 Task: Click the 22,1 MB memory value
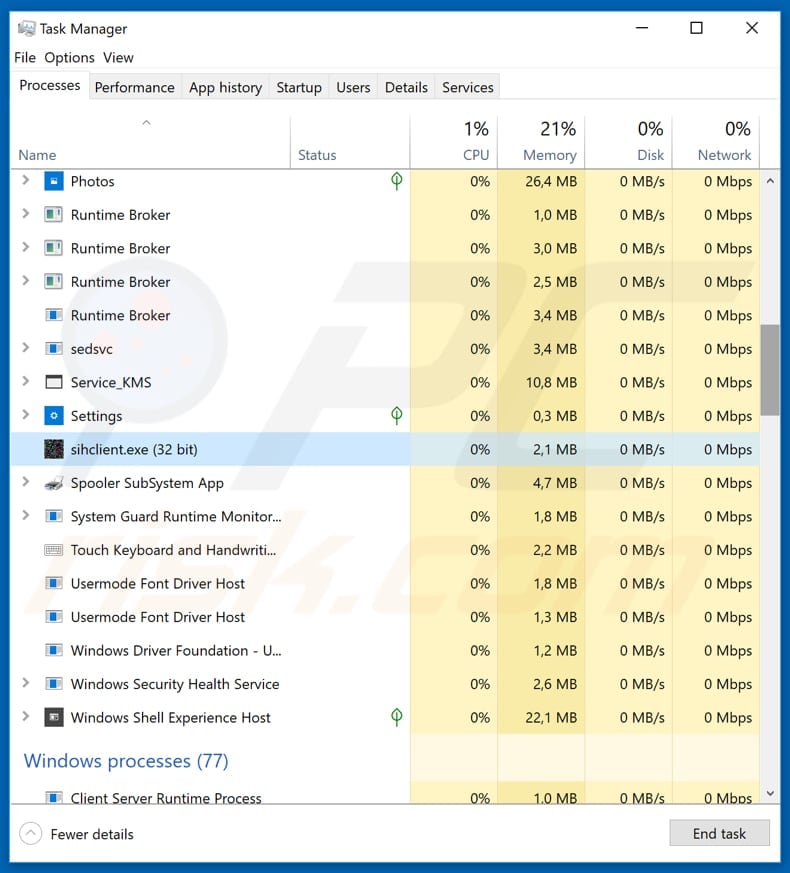[551, 718]
